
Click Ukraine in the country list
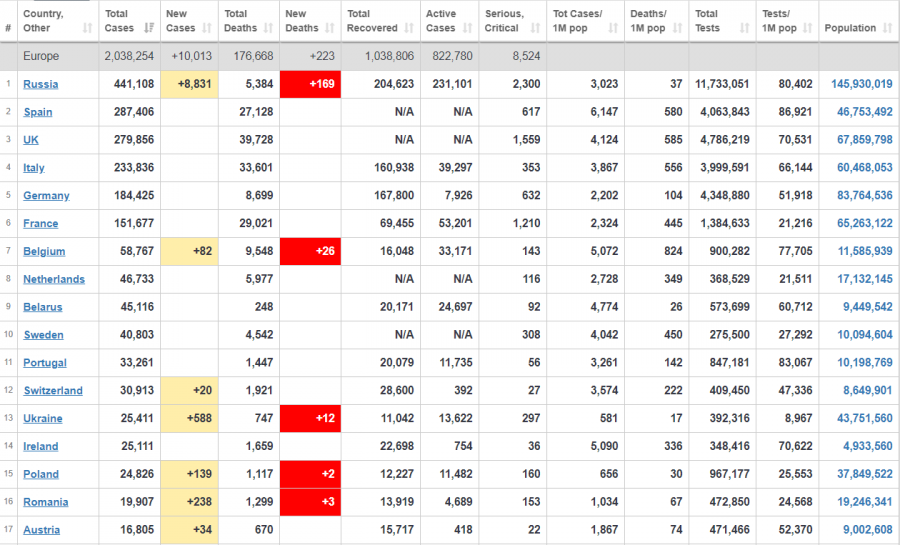point(43,419)
